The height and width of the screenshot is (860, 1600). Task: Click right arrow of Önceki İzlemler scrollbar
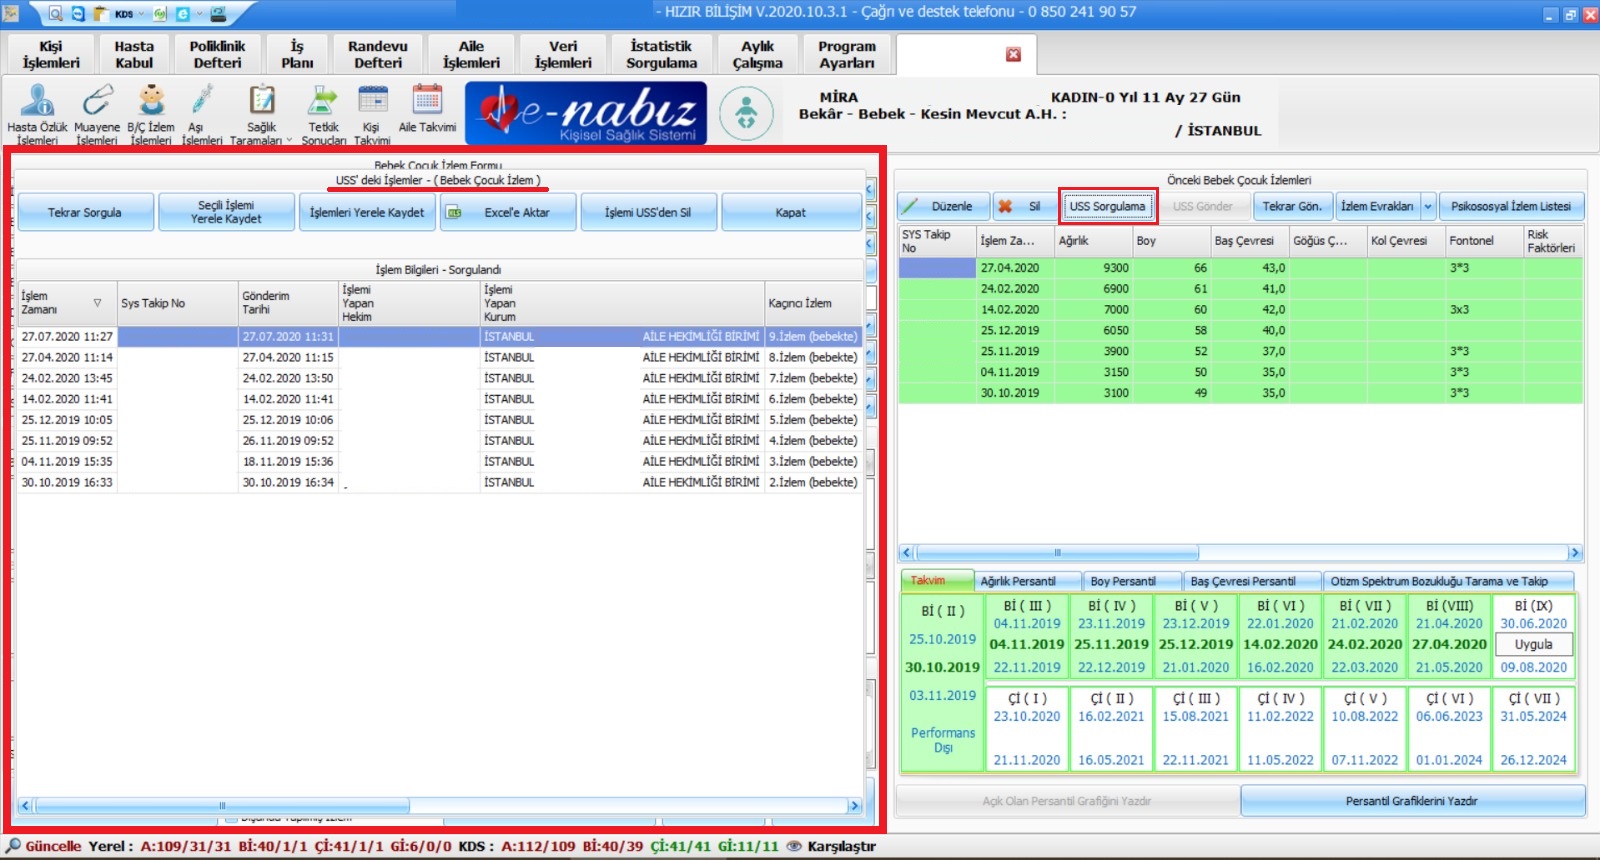pyautogui.click(x=1575, y=552)
